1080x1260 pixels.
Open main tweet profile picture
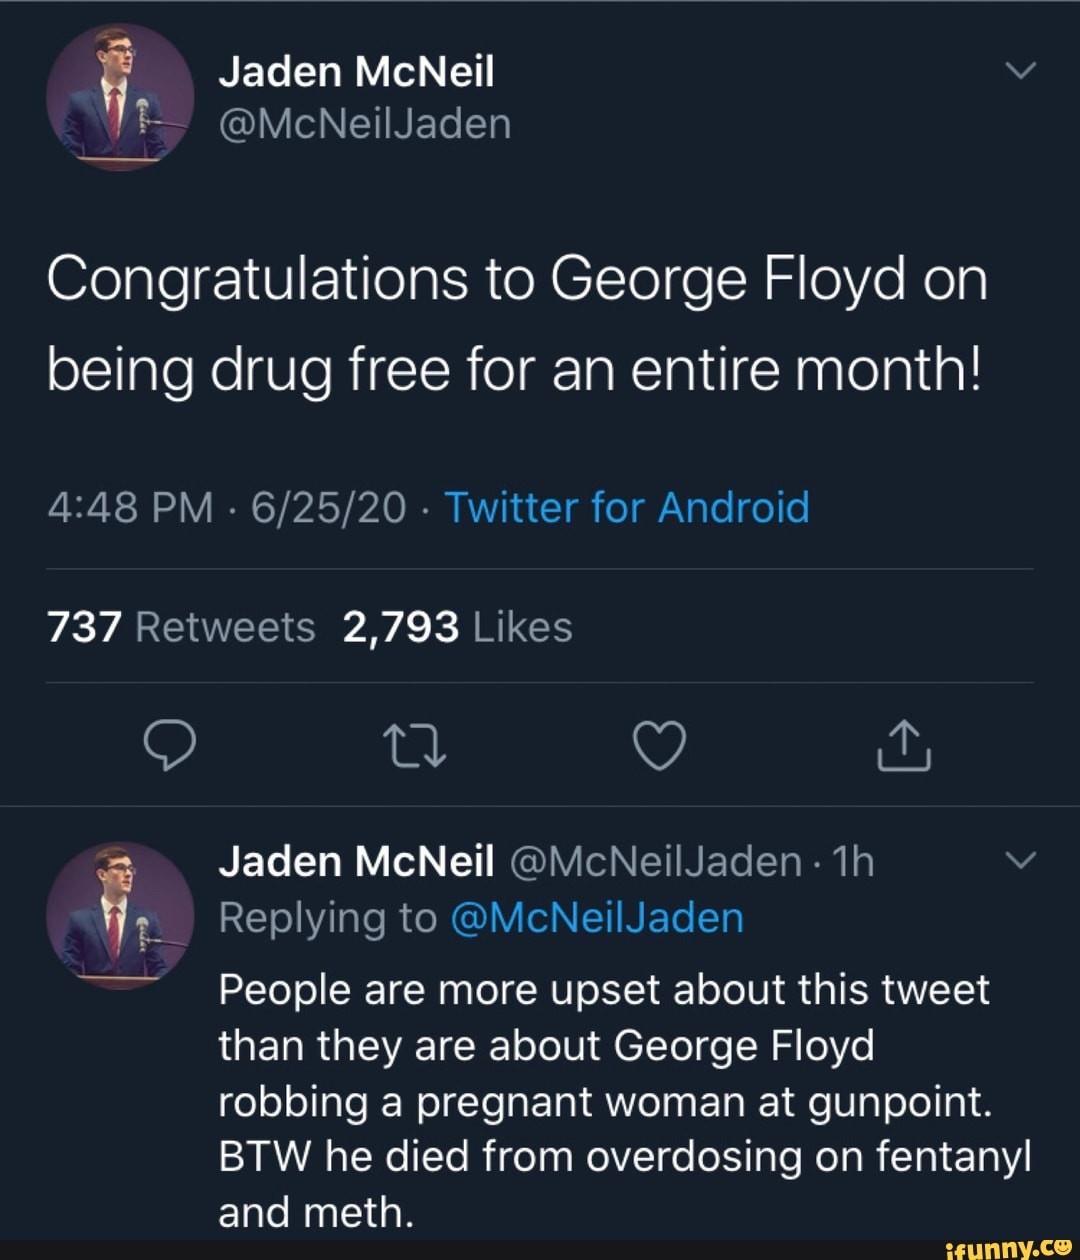click(x=119, y=97)
